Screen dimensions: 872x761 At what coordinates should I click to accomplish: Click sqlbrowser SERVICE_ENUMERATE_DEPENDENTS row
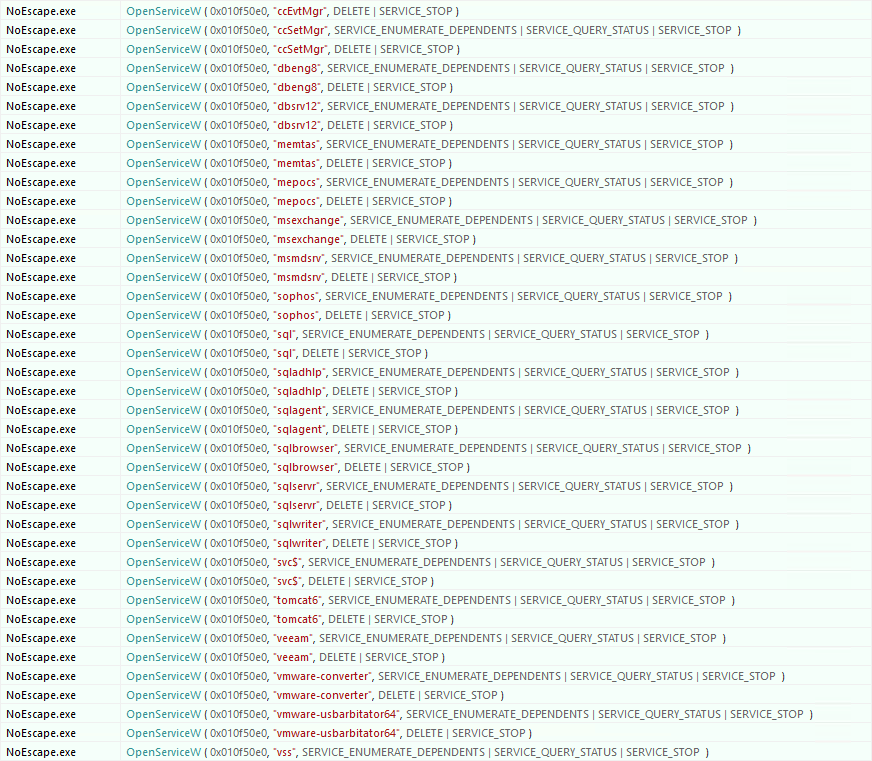(436, 448)
